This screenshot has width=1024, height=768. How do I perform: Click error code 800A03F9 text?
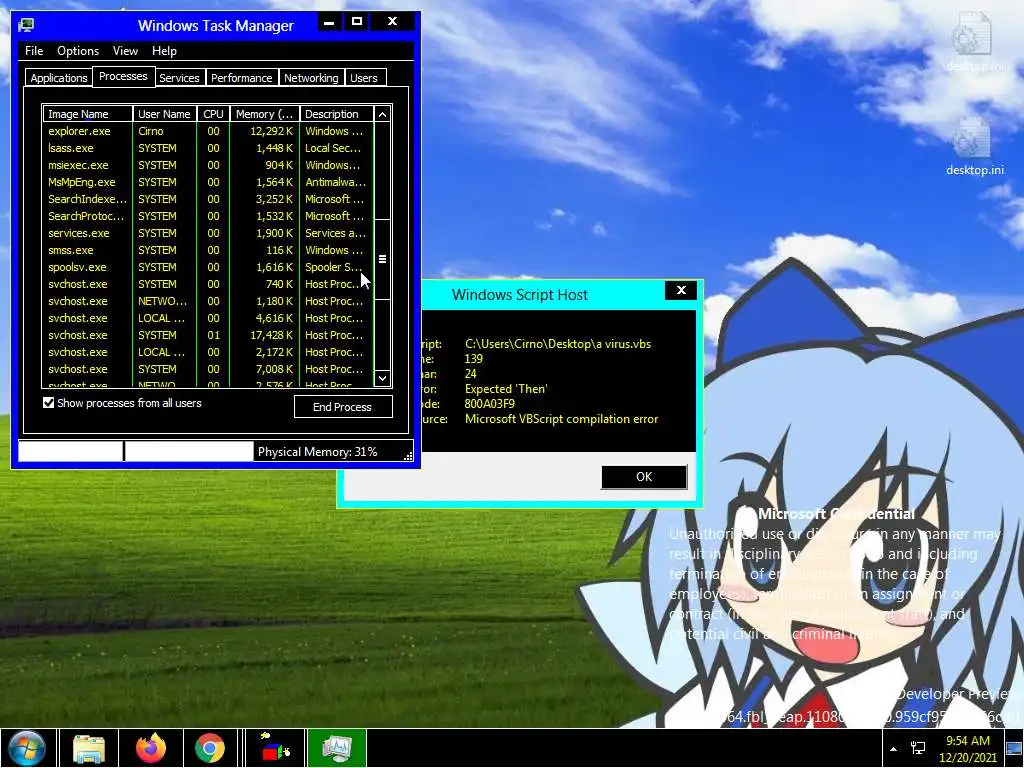pos(489,404)
